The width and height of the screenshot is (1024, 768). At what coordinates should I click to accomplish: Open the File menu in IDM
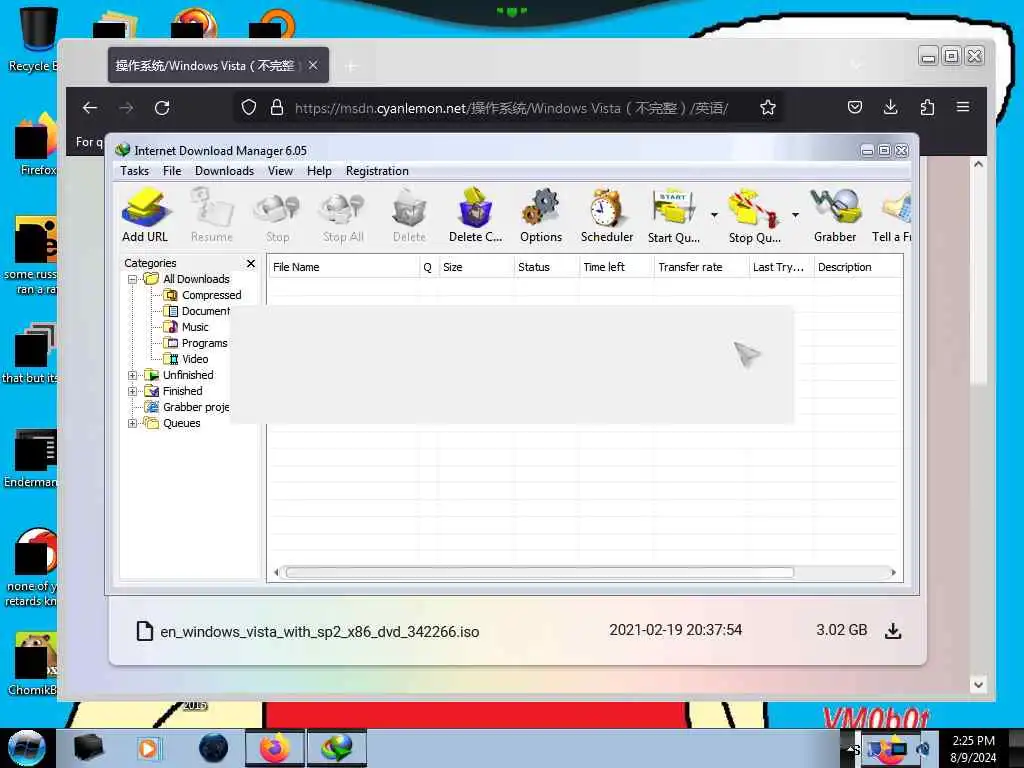172,171
